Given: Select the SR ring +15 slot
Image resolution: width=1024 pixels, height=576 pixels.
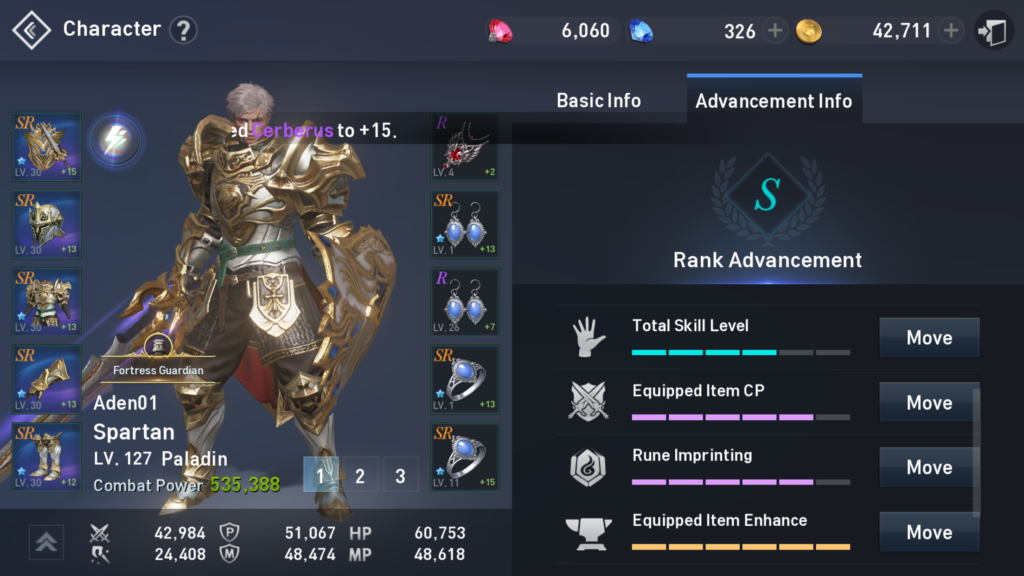Looking at the screenshot, I should click(465, 456).
